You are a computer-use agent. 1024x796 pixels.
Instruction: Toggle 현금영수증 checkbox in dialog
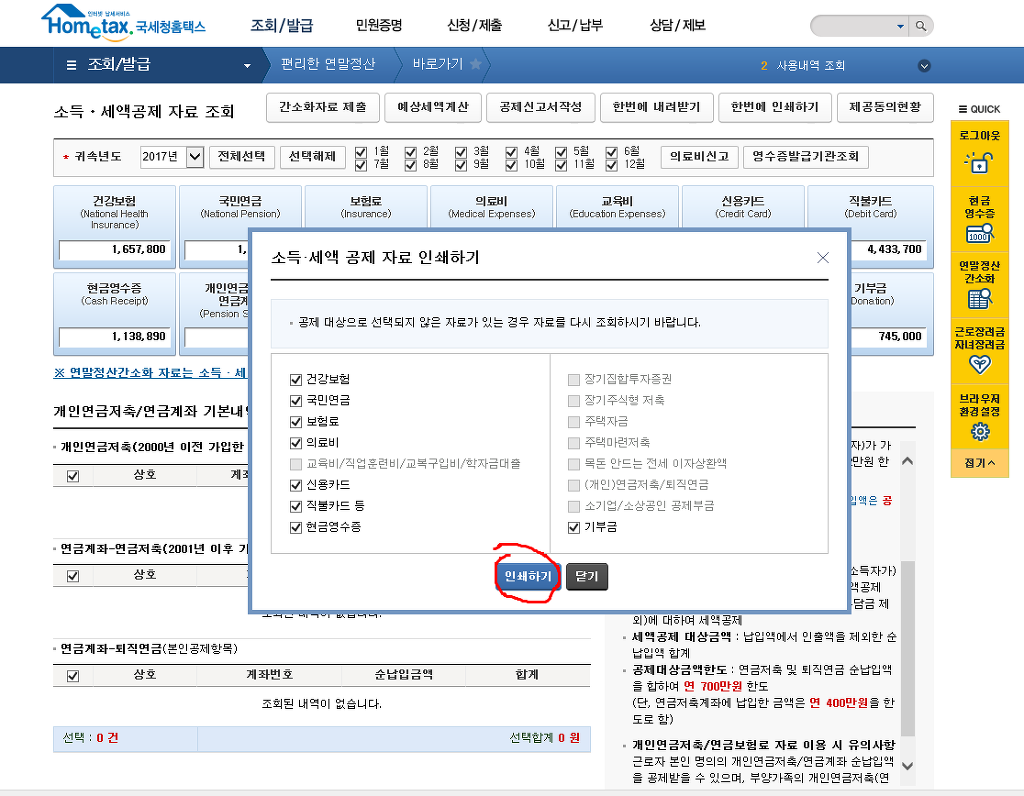pyautogui.click(x=296, y=527)
